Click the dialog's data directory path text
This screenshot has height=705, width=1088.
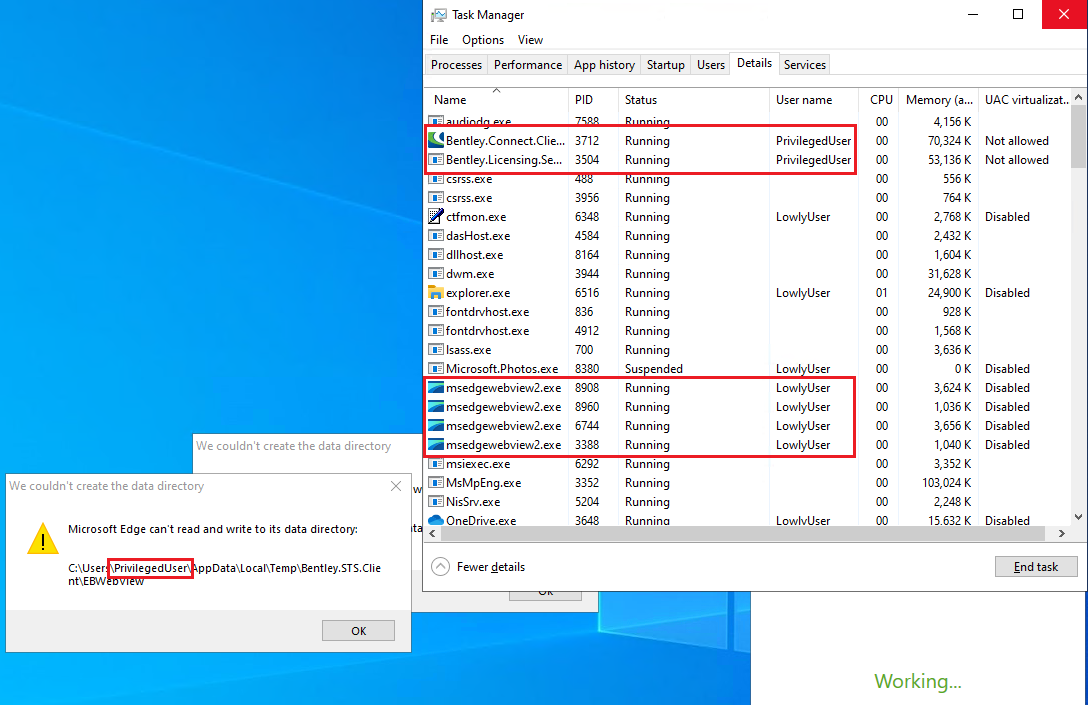[224, 574]
